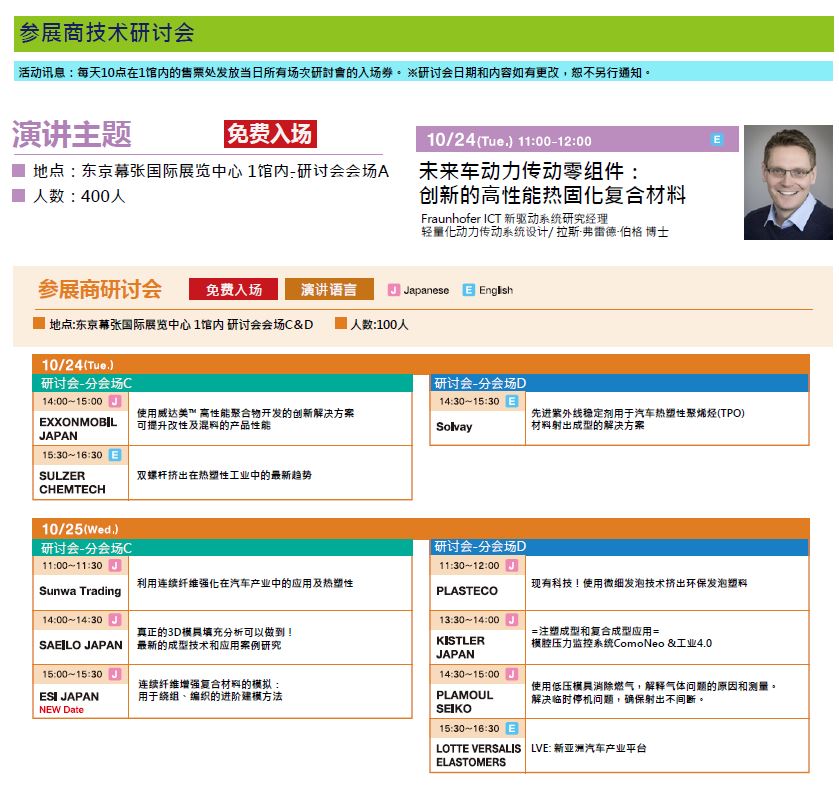Select 研讨会-分会场C header under 10/24
The image size is (839, 785).
pyautogui.click(x=223, y=383)
